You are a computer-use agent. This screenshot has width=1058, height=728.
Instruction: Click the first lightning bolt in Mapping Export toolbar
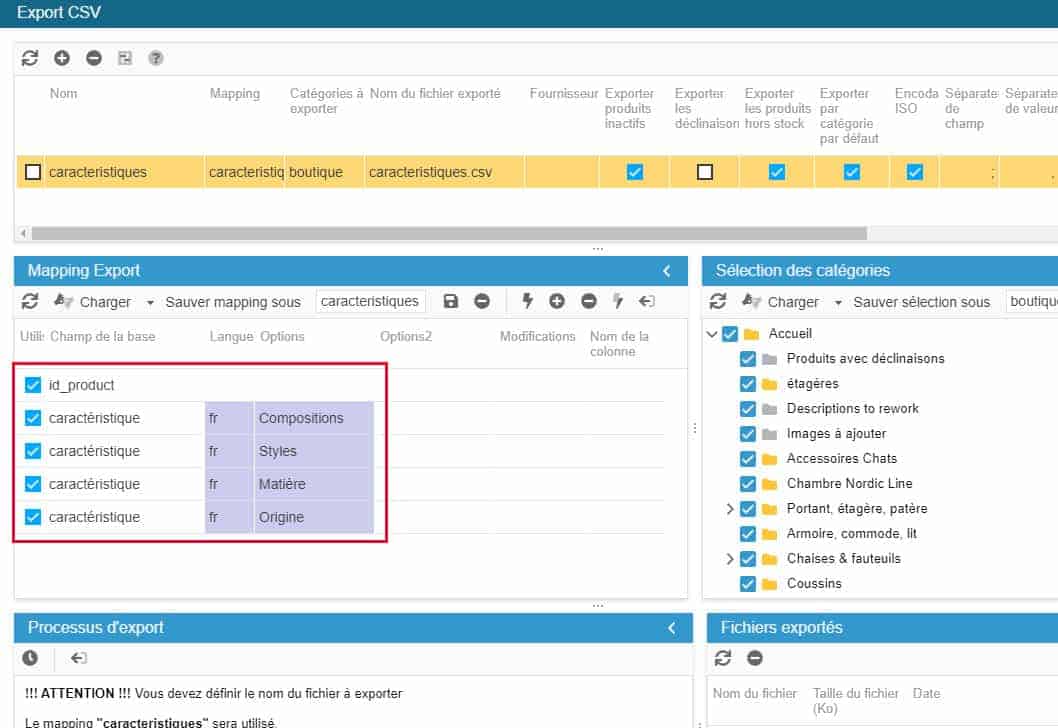pyautogui.click(x=528, y=301)
